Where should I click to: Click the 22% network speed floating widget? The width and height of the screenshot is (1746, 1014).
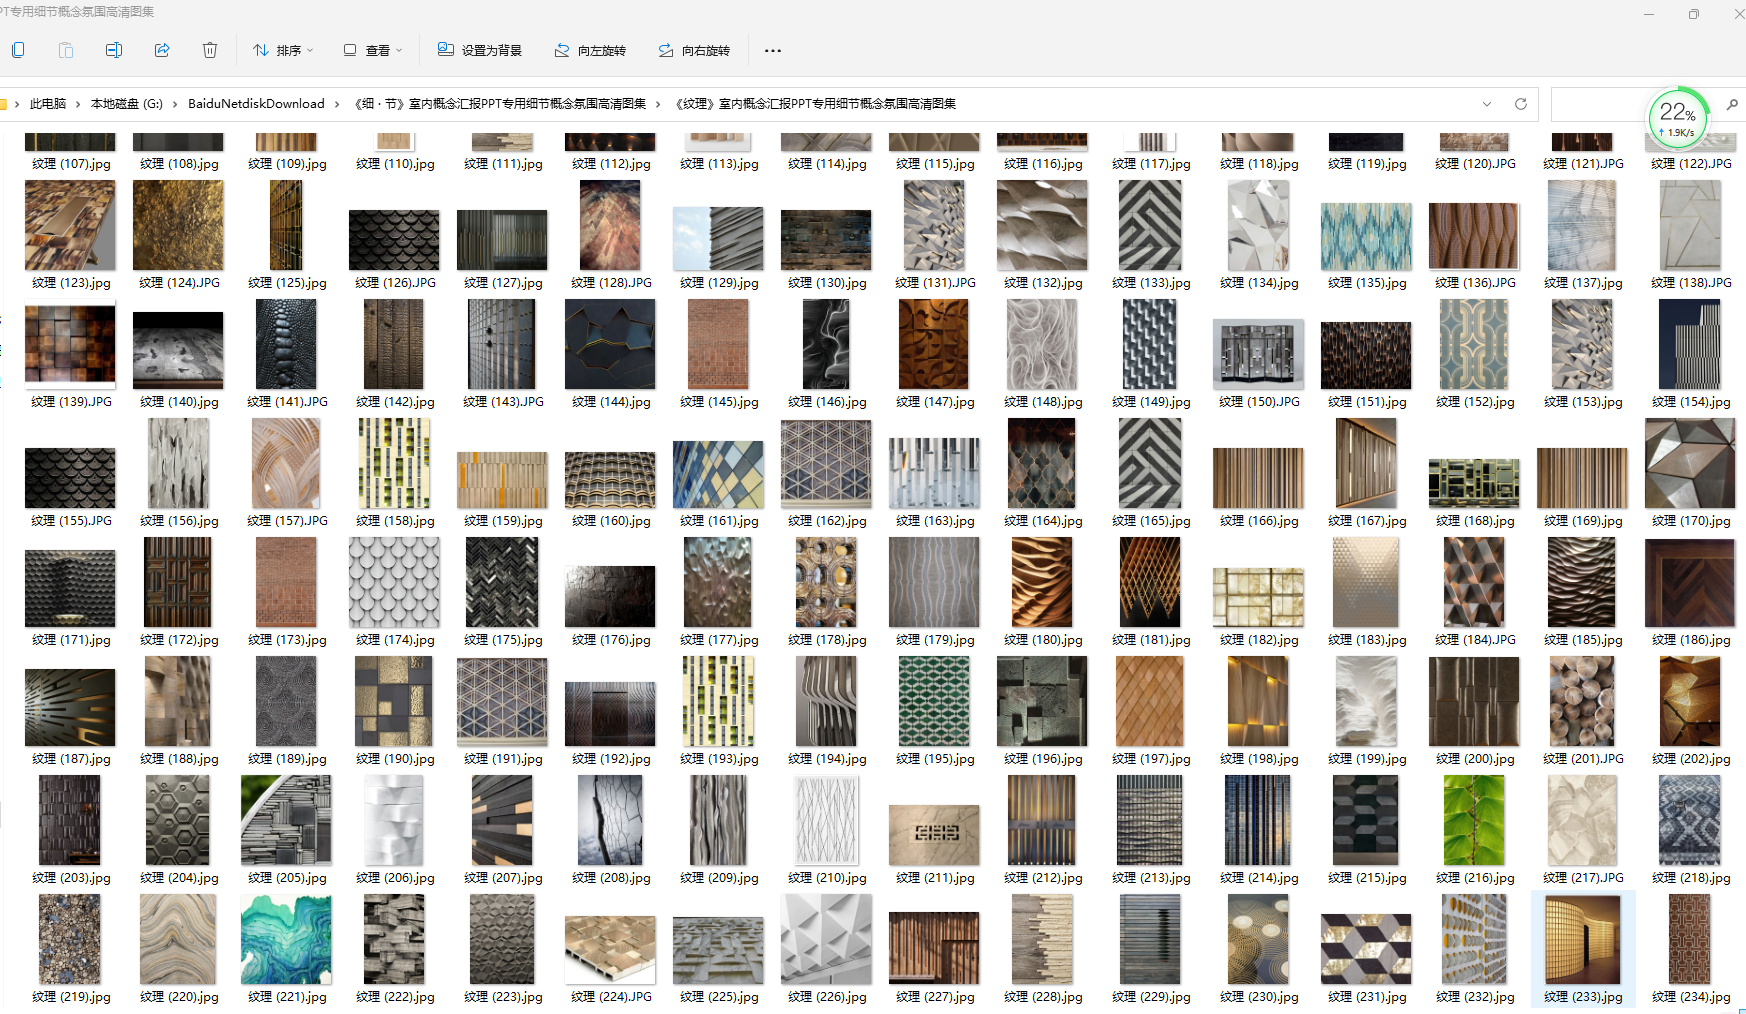click(x=1678, y=117)
